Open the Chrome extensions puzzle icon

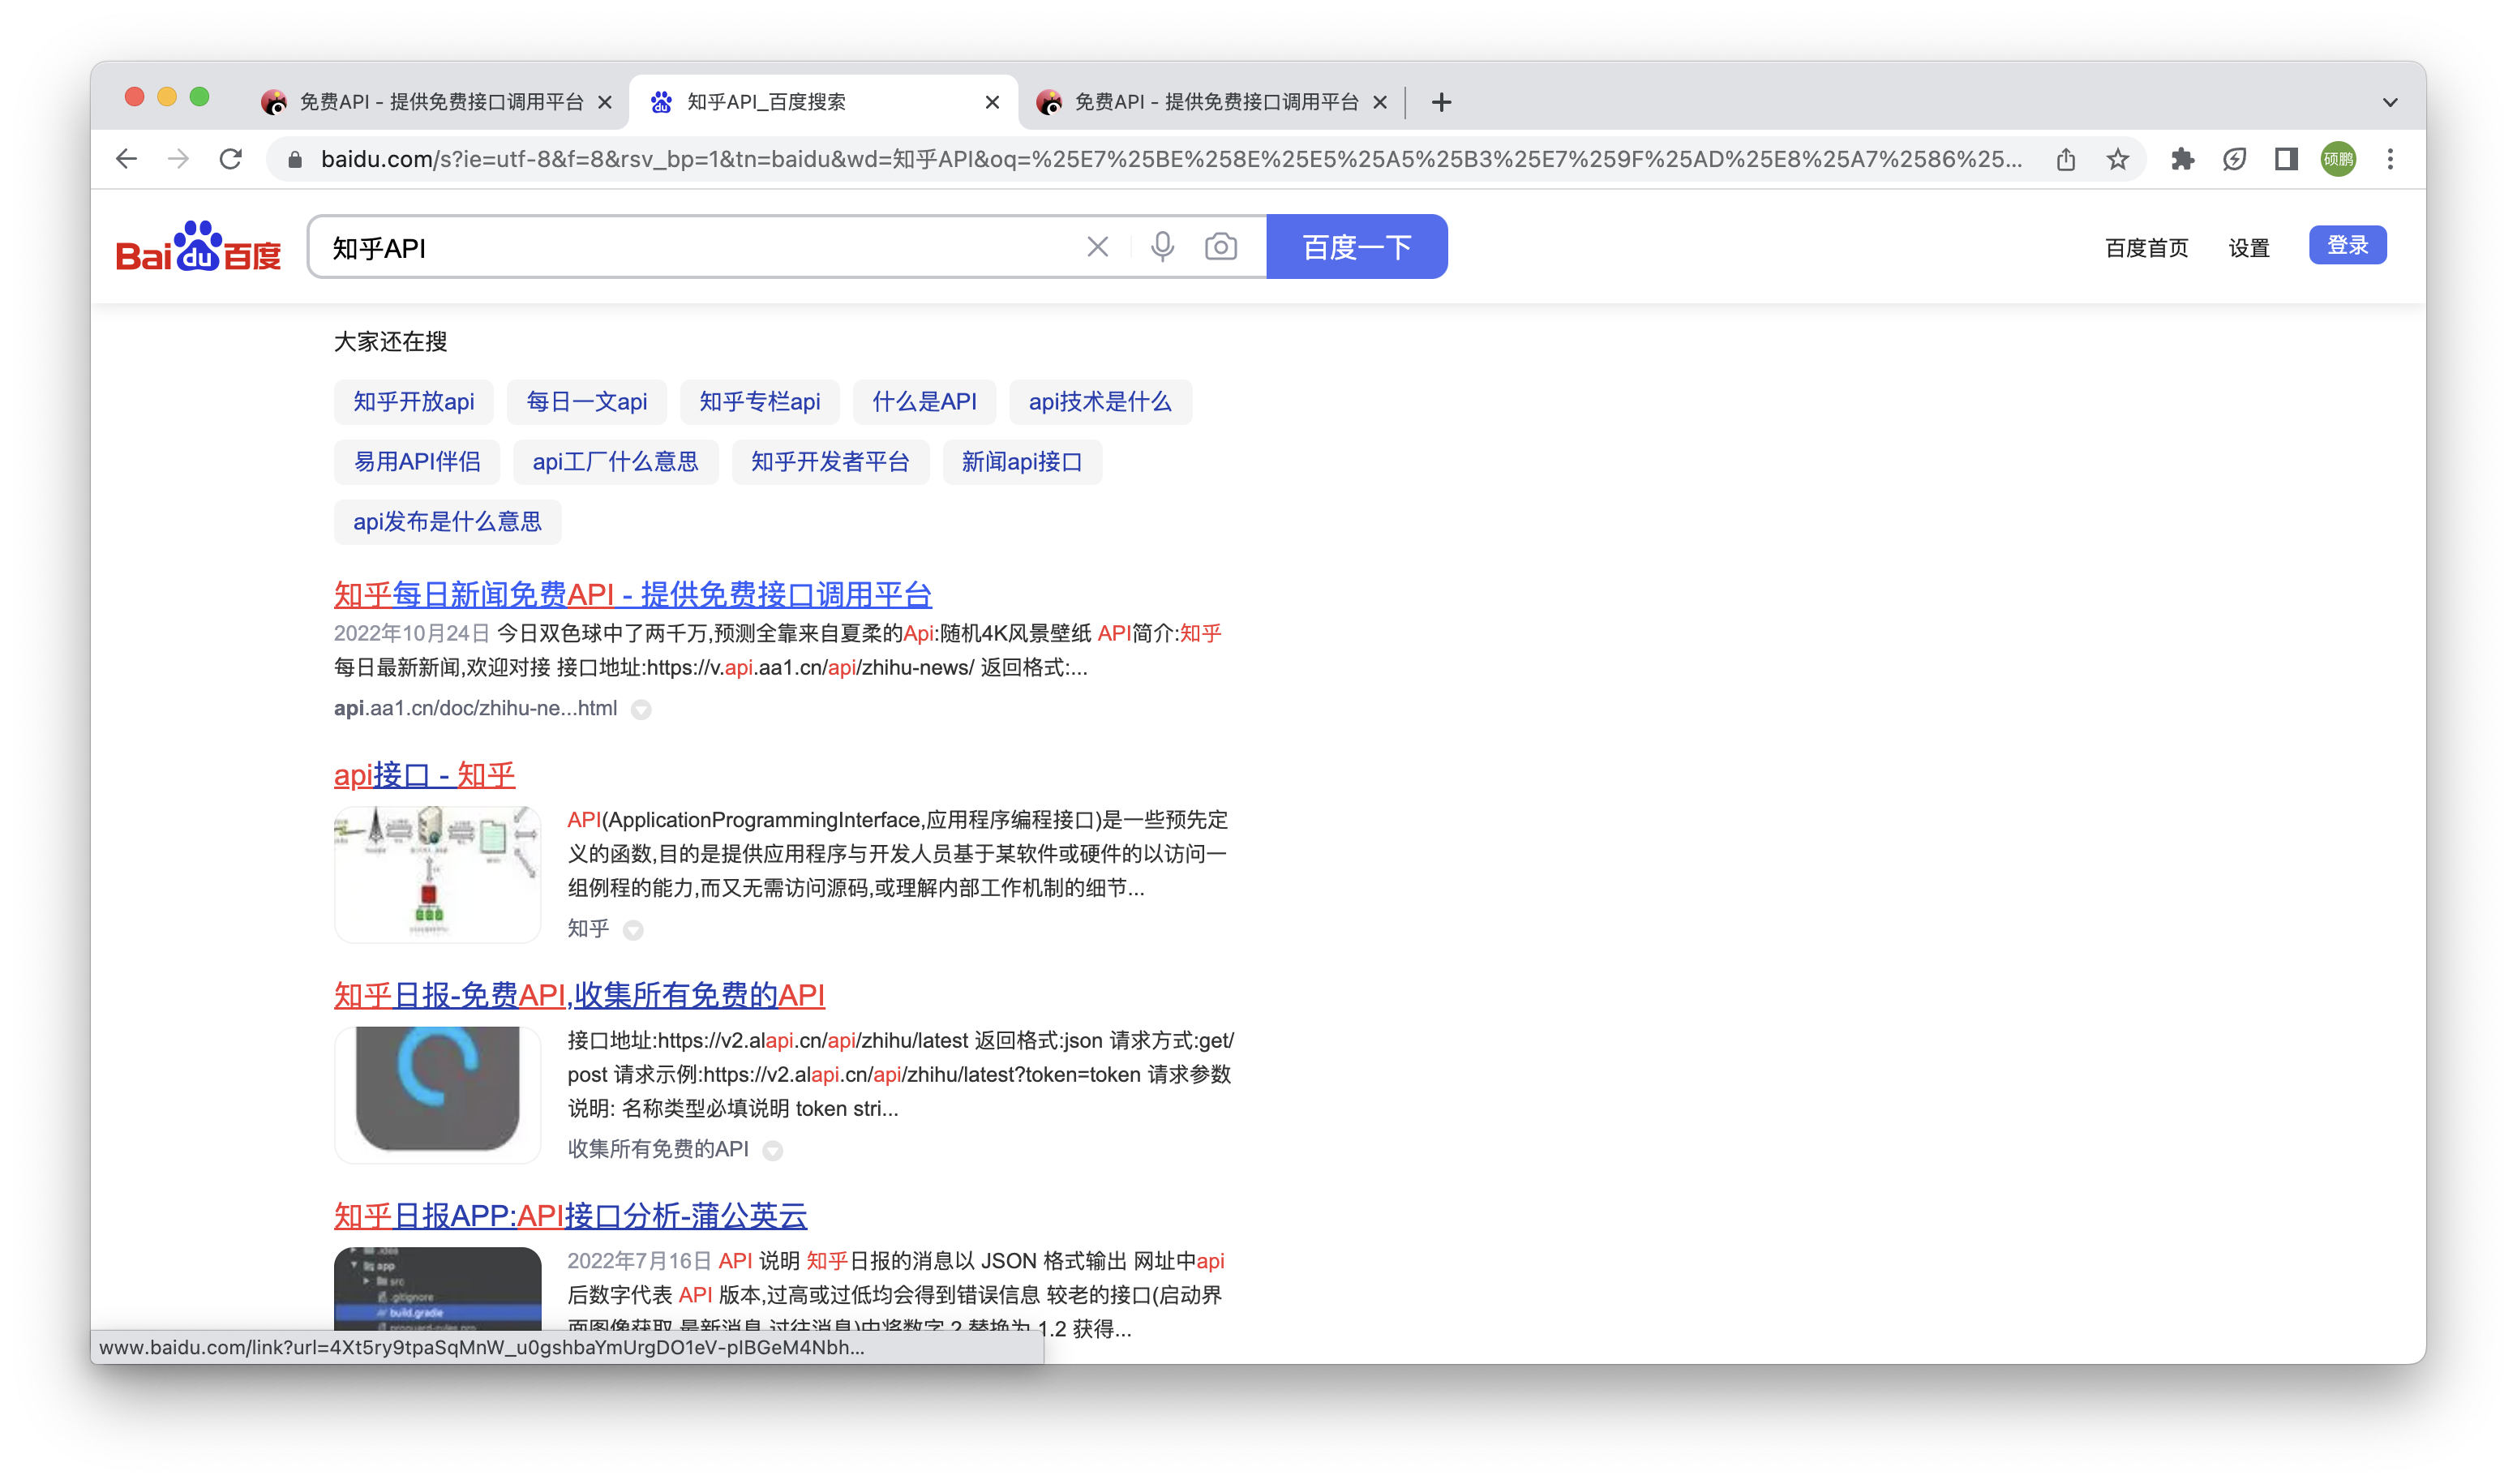[x=2182, y=159]
